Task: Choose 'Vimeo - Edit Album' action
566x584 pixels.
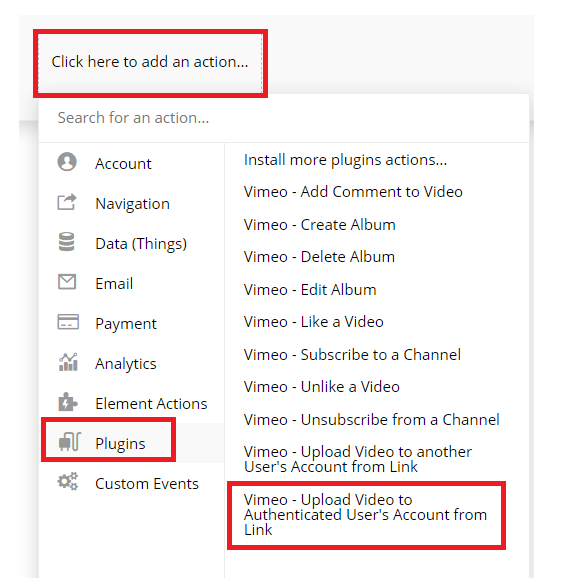Action: (310, 289)
